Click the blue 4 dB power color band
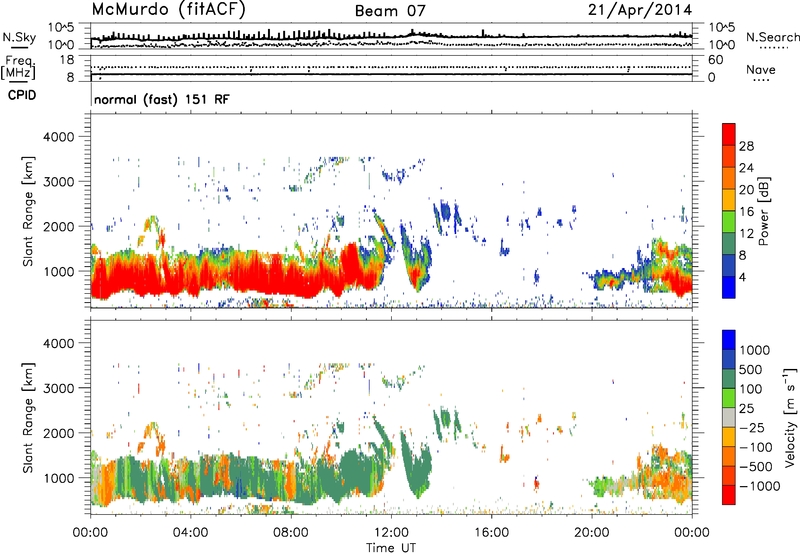 pos(729,287)
